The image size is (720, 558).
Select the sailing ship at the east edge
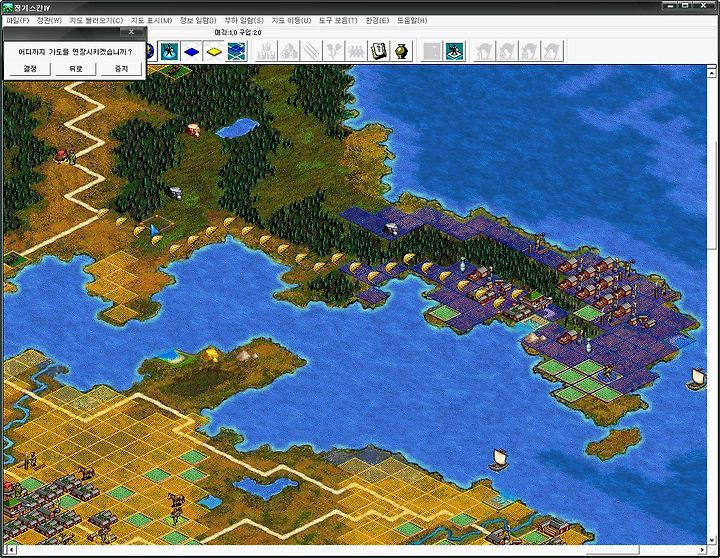696,379
